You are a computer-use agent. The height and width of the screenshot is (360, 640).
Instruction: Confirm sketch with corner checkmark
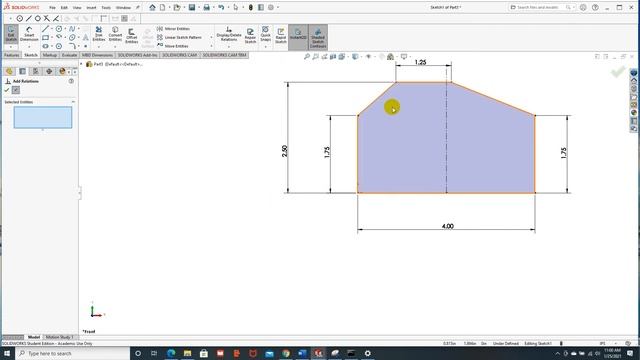(x=618, y=73)
